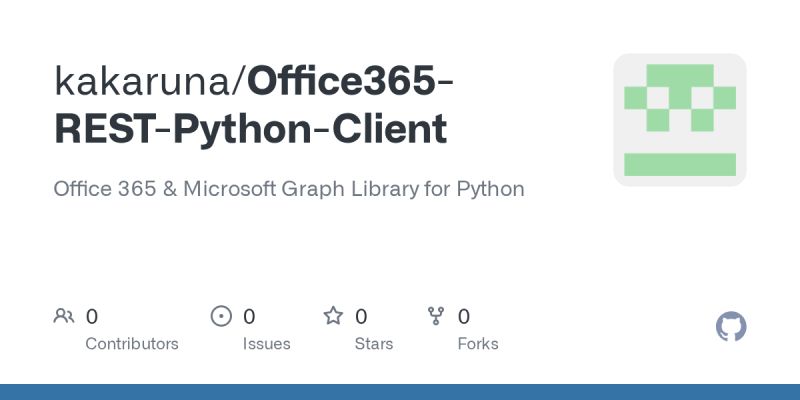
Task: Open the Contributors label
Action: [132, 344]
